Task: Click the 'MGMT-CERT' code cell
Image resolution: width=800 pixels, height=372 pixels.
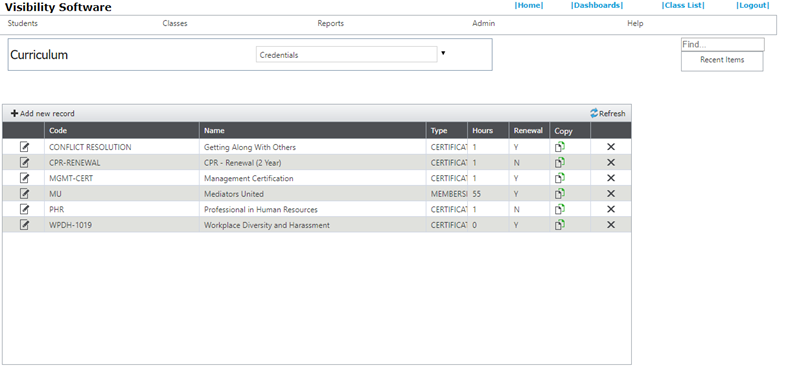Action: pos(122,178)
